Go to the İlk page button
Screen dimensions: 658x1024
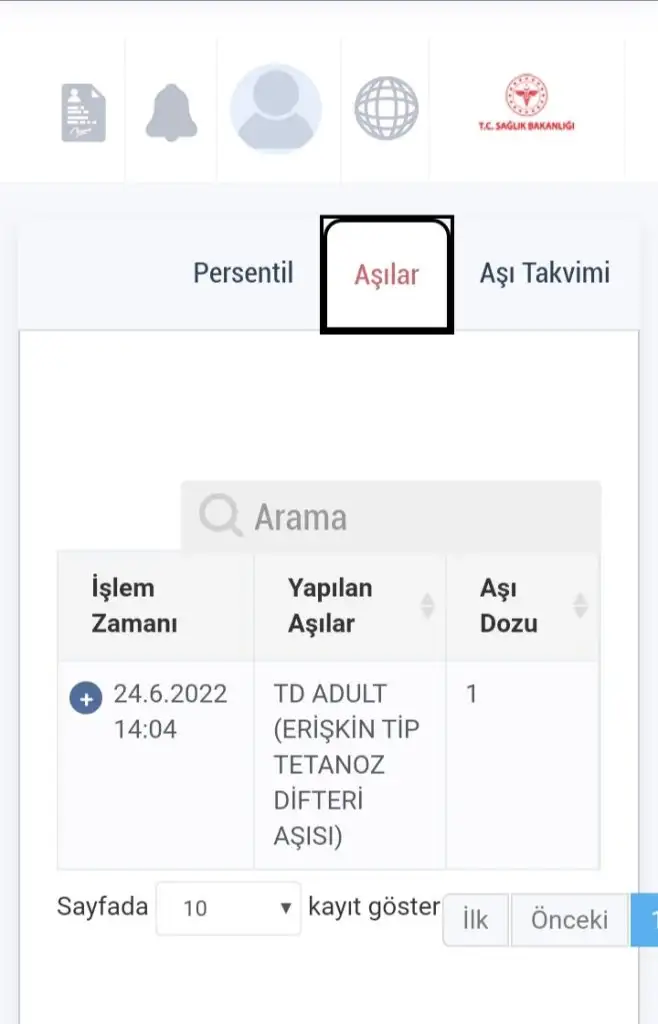(475, 920)
